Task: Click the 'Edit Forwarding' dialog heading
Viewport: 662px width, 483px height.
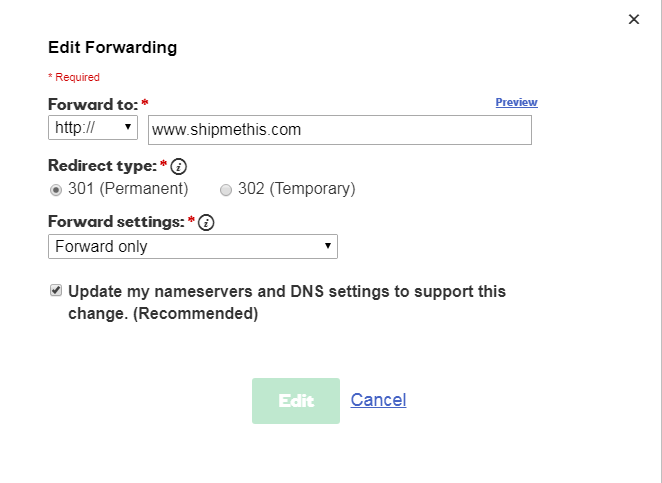Action: [112, 47]
